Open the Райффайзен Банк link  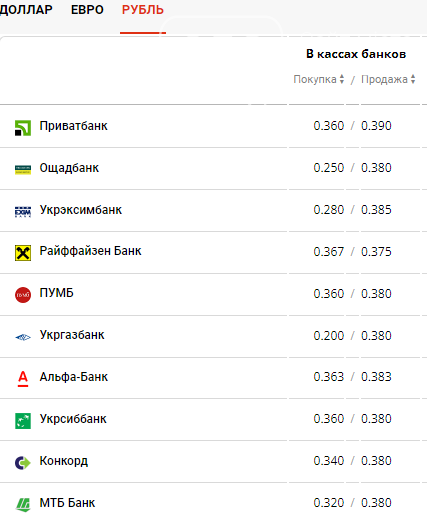pos(90,251)
